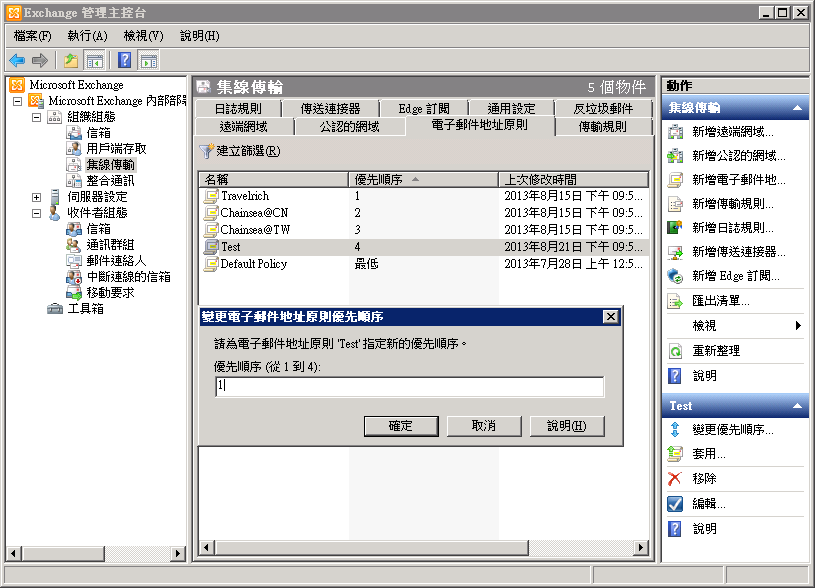Click the 說明(H) button in dialog

pos(567,426)
